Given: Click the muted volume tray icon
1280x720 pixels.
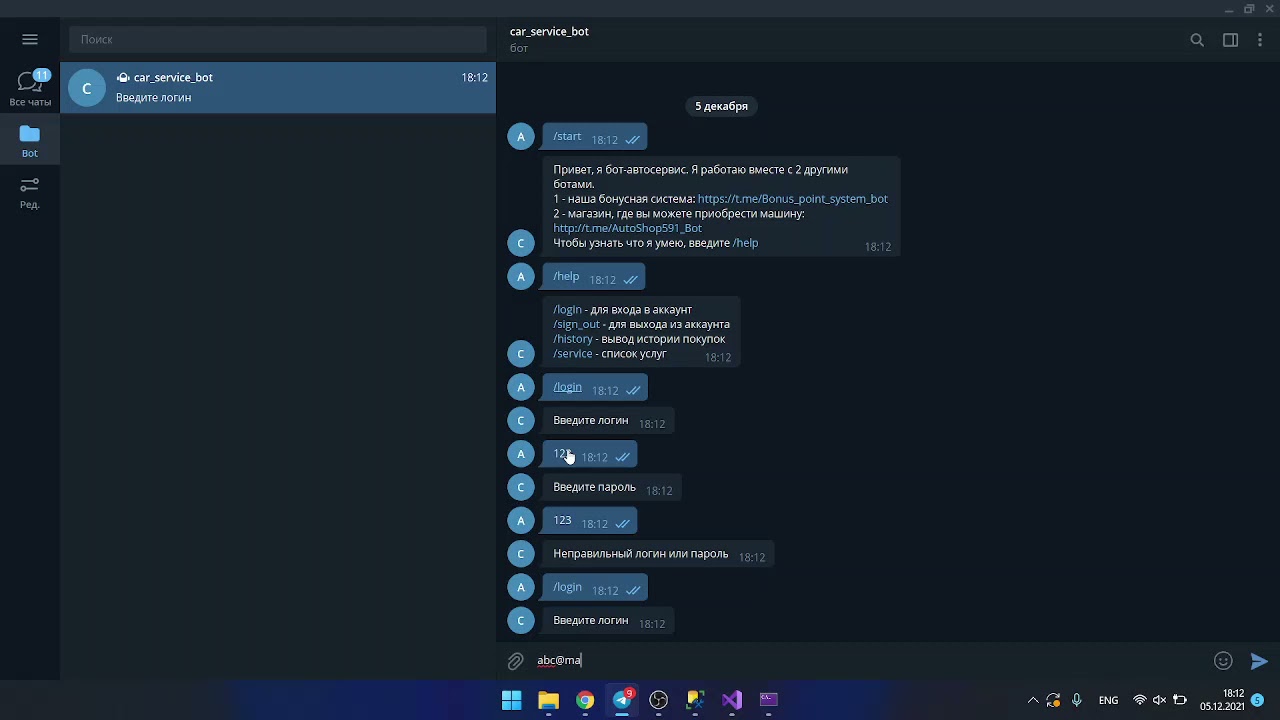Looking at the screenshot, I should pyautogui.click(x=1160, y=700).
